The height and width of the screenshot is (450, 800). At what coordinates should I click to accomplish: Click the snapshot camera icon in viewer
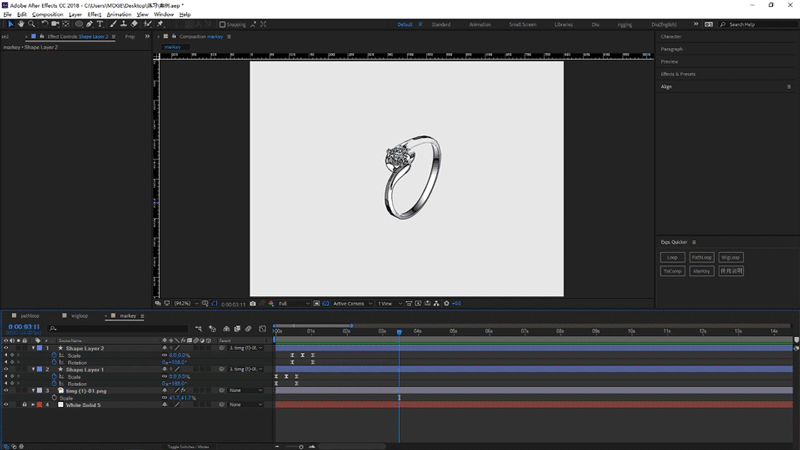[x=253, y=304]
